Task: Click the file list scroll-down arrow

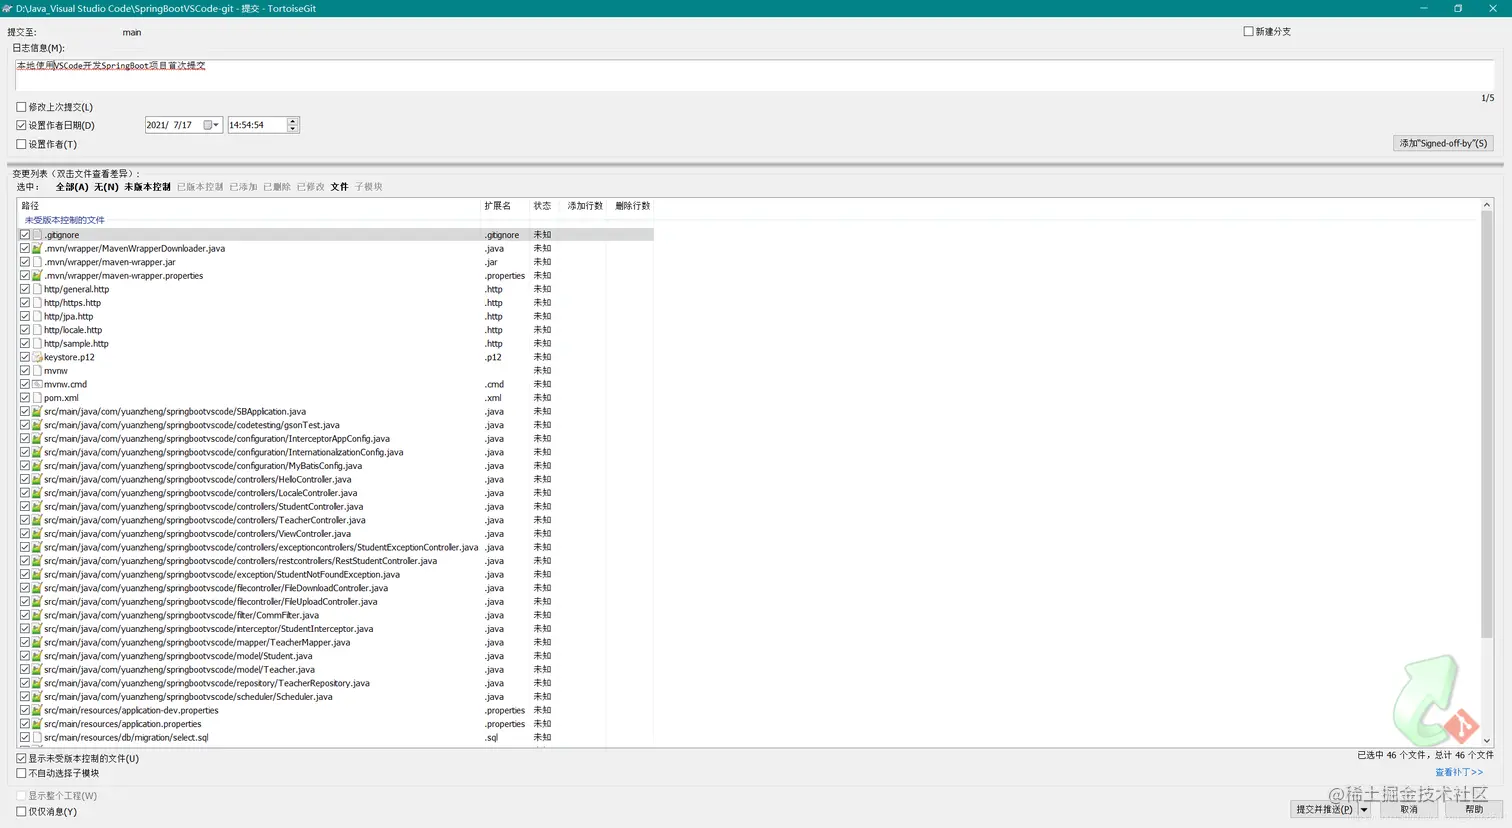Action: tap(1486, 741)
